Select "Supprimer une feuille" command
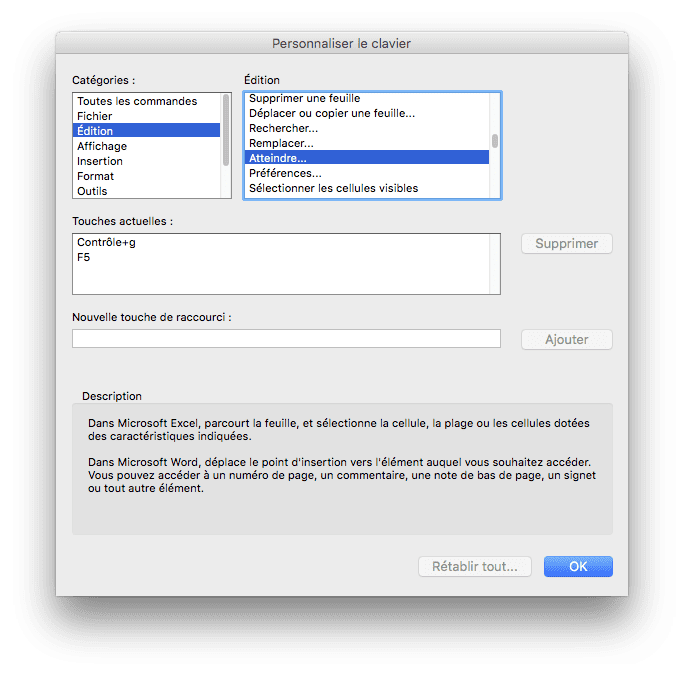This screenshot has width=684, height=676. coord(367,99)
